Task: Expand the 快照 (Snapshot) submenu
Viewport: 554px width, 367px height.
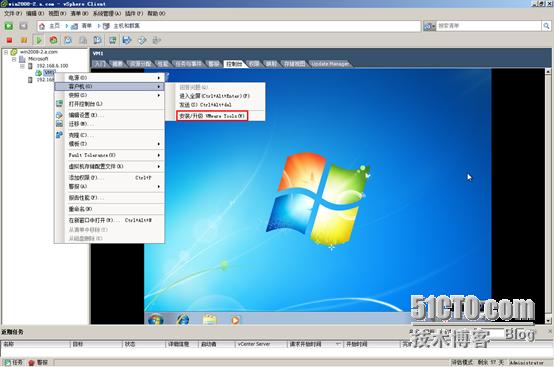Action: (110, 95)
